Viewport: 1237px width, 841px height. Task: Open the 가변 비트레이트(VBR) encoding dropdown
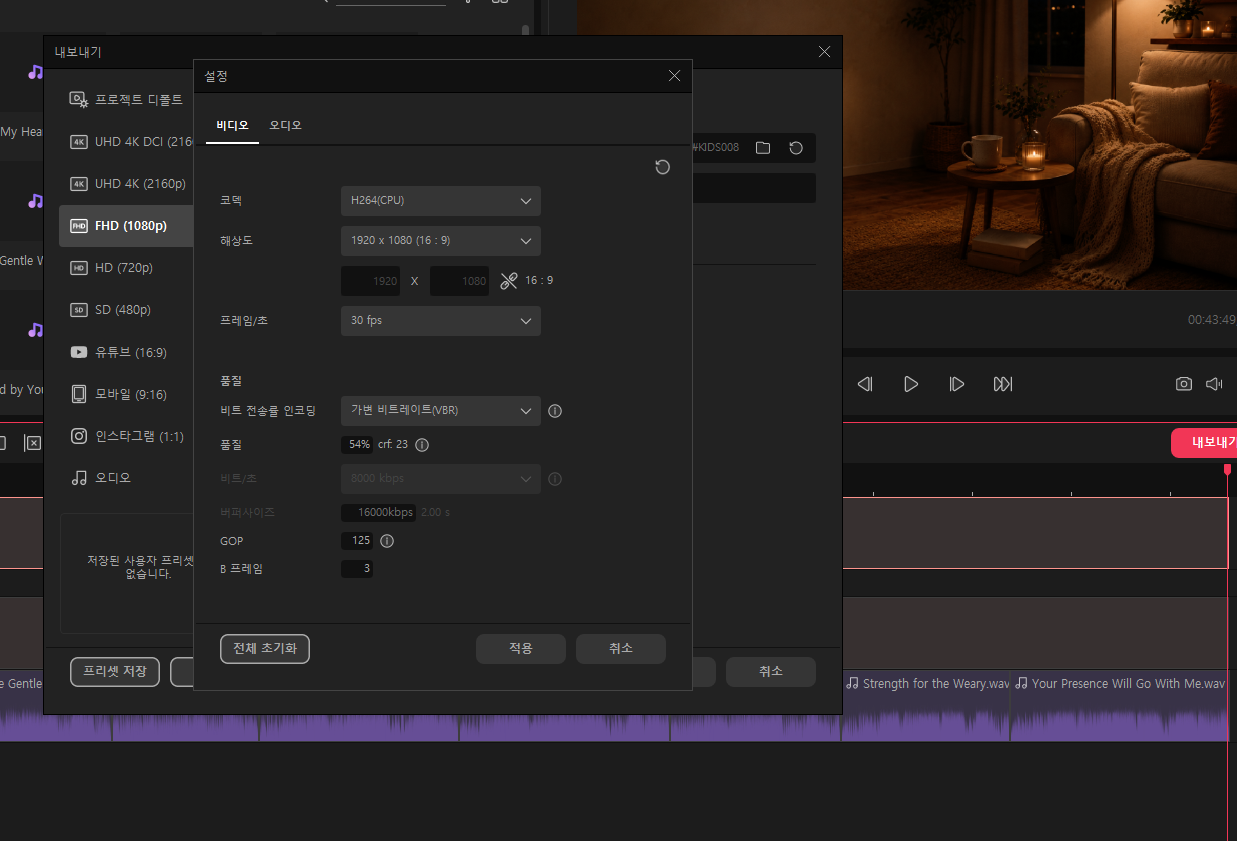pyautogui.click(x=441, y=411)
